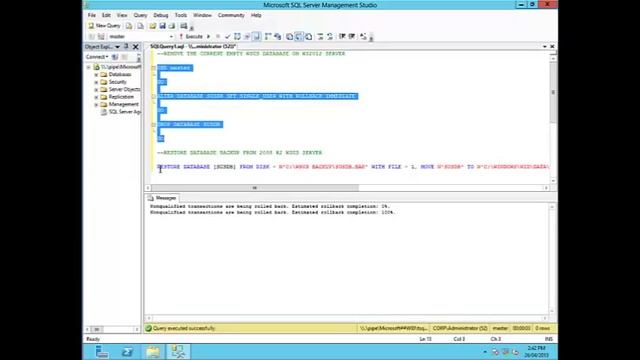The height and width of the screenshot is (360, 640).
Task: Click the Cancel Executing Query icon
Action: (x=218, y=36)
